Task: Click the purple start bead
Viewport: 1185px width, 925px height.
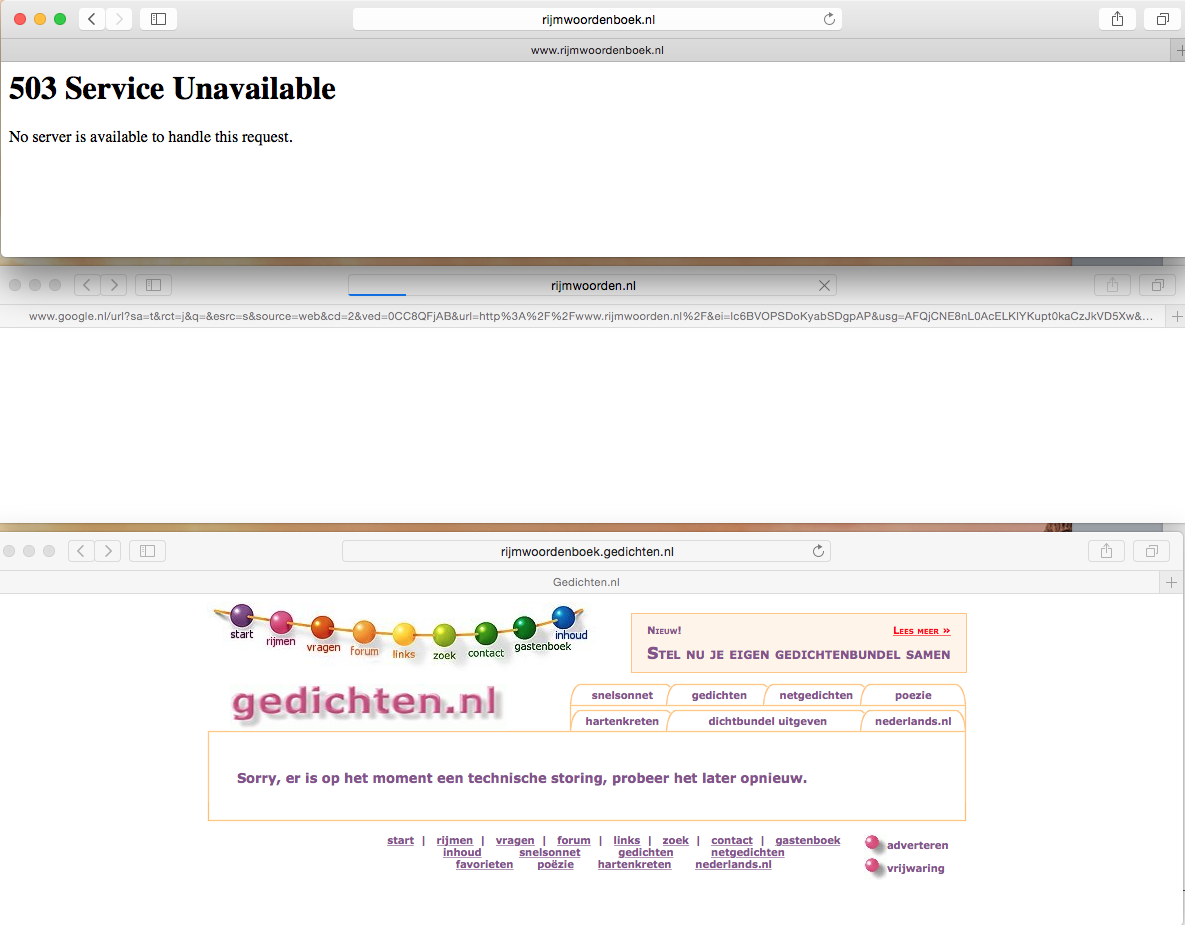Action: (242, 616)
